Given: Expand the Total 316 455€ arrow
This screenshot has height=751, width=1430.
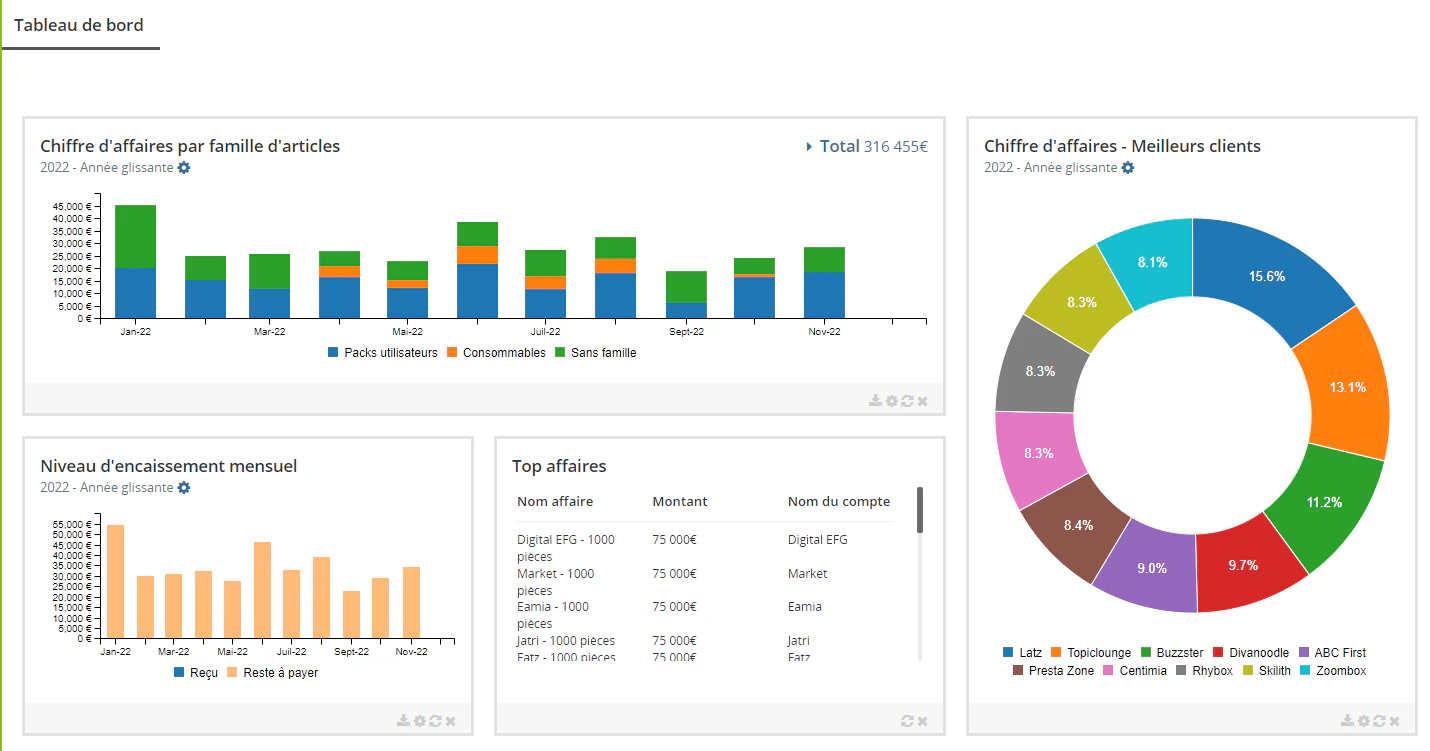Looking at the screenshot, I should point(809,147).
